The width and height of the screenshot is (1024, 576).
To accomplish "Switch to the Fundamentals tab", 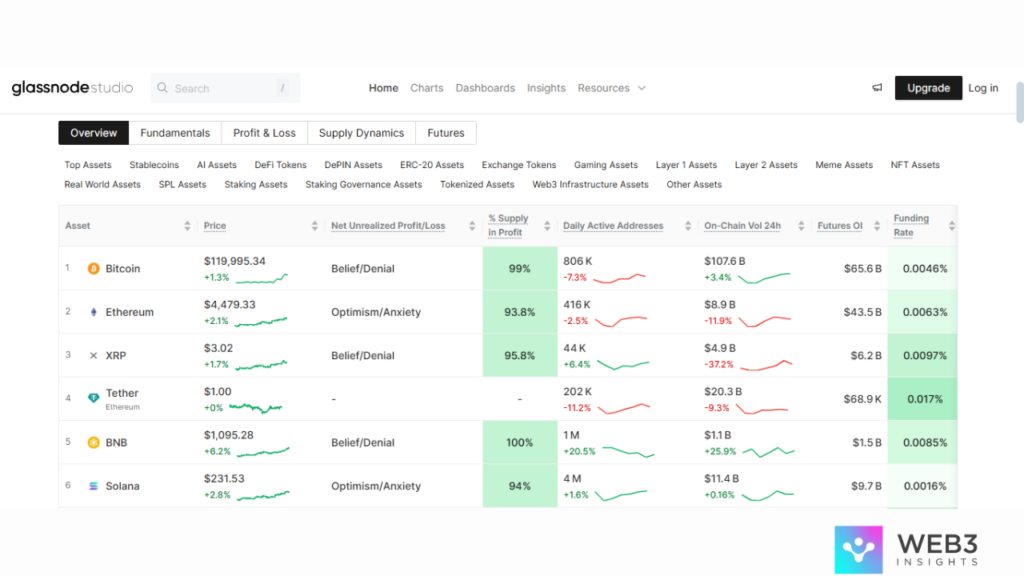I will pyautogui.click(x=175, y=133).
